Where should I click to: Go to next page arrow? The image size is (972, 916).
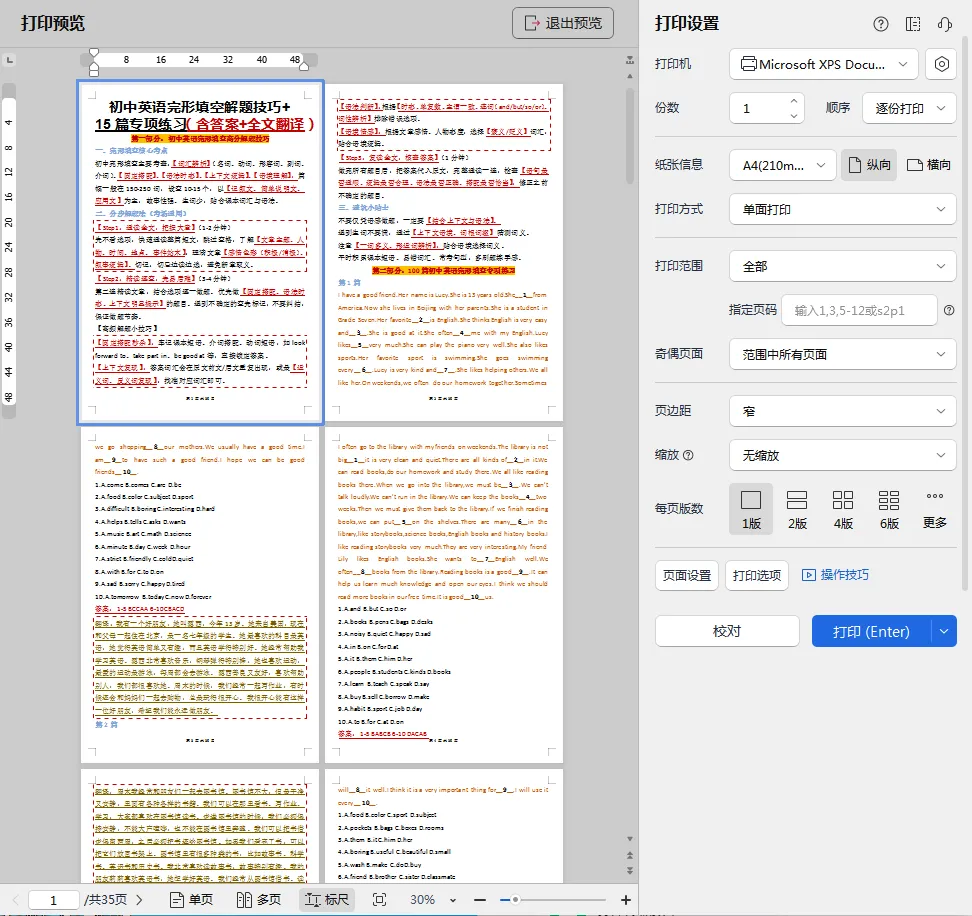[x=139, y=899]
